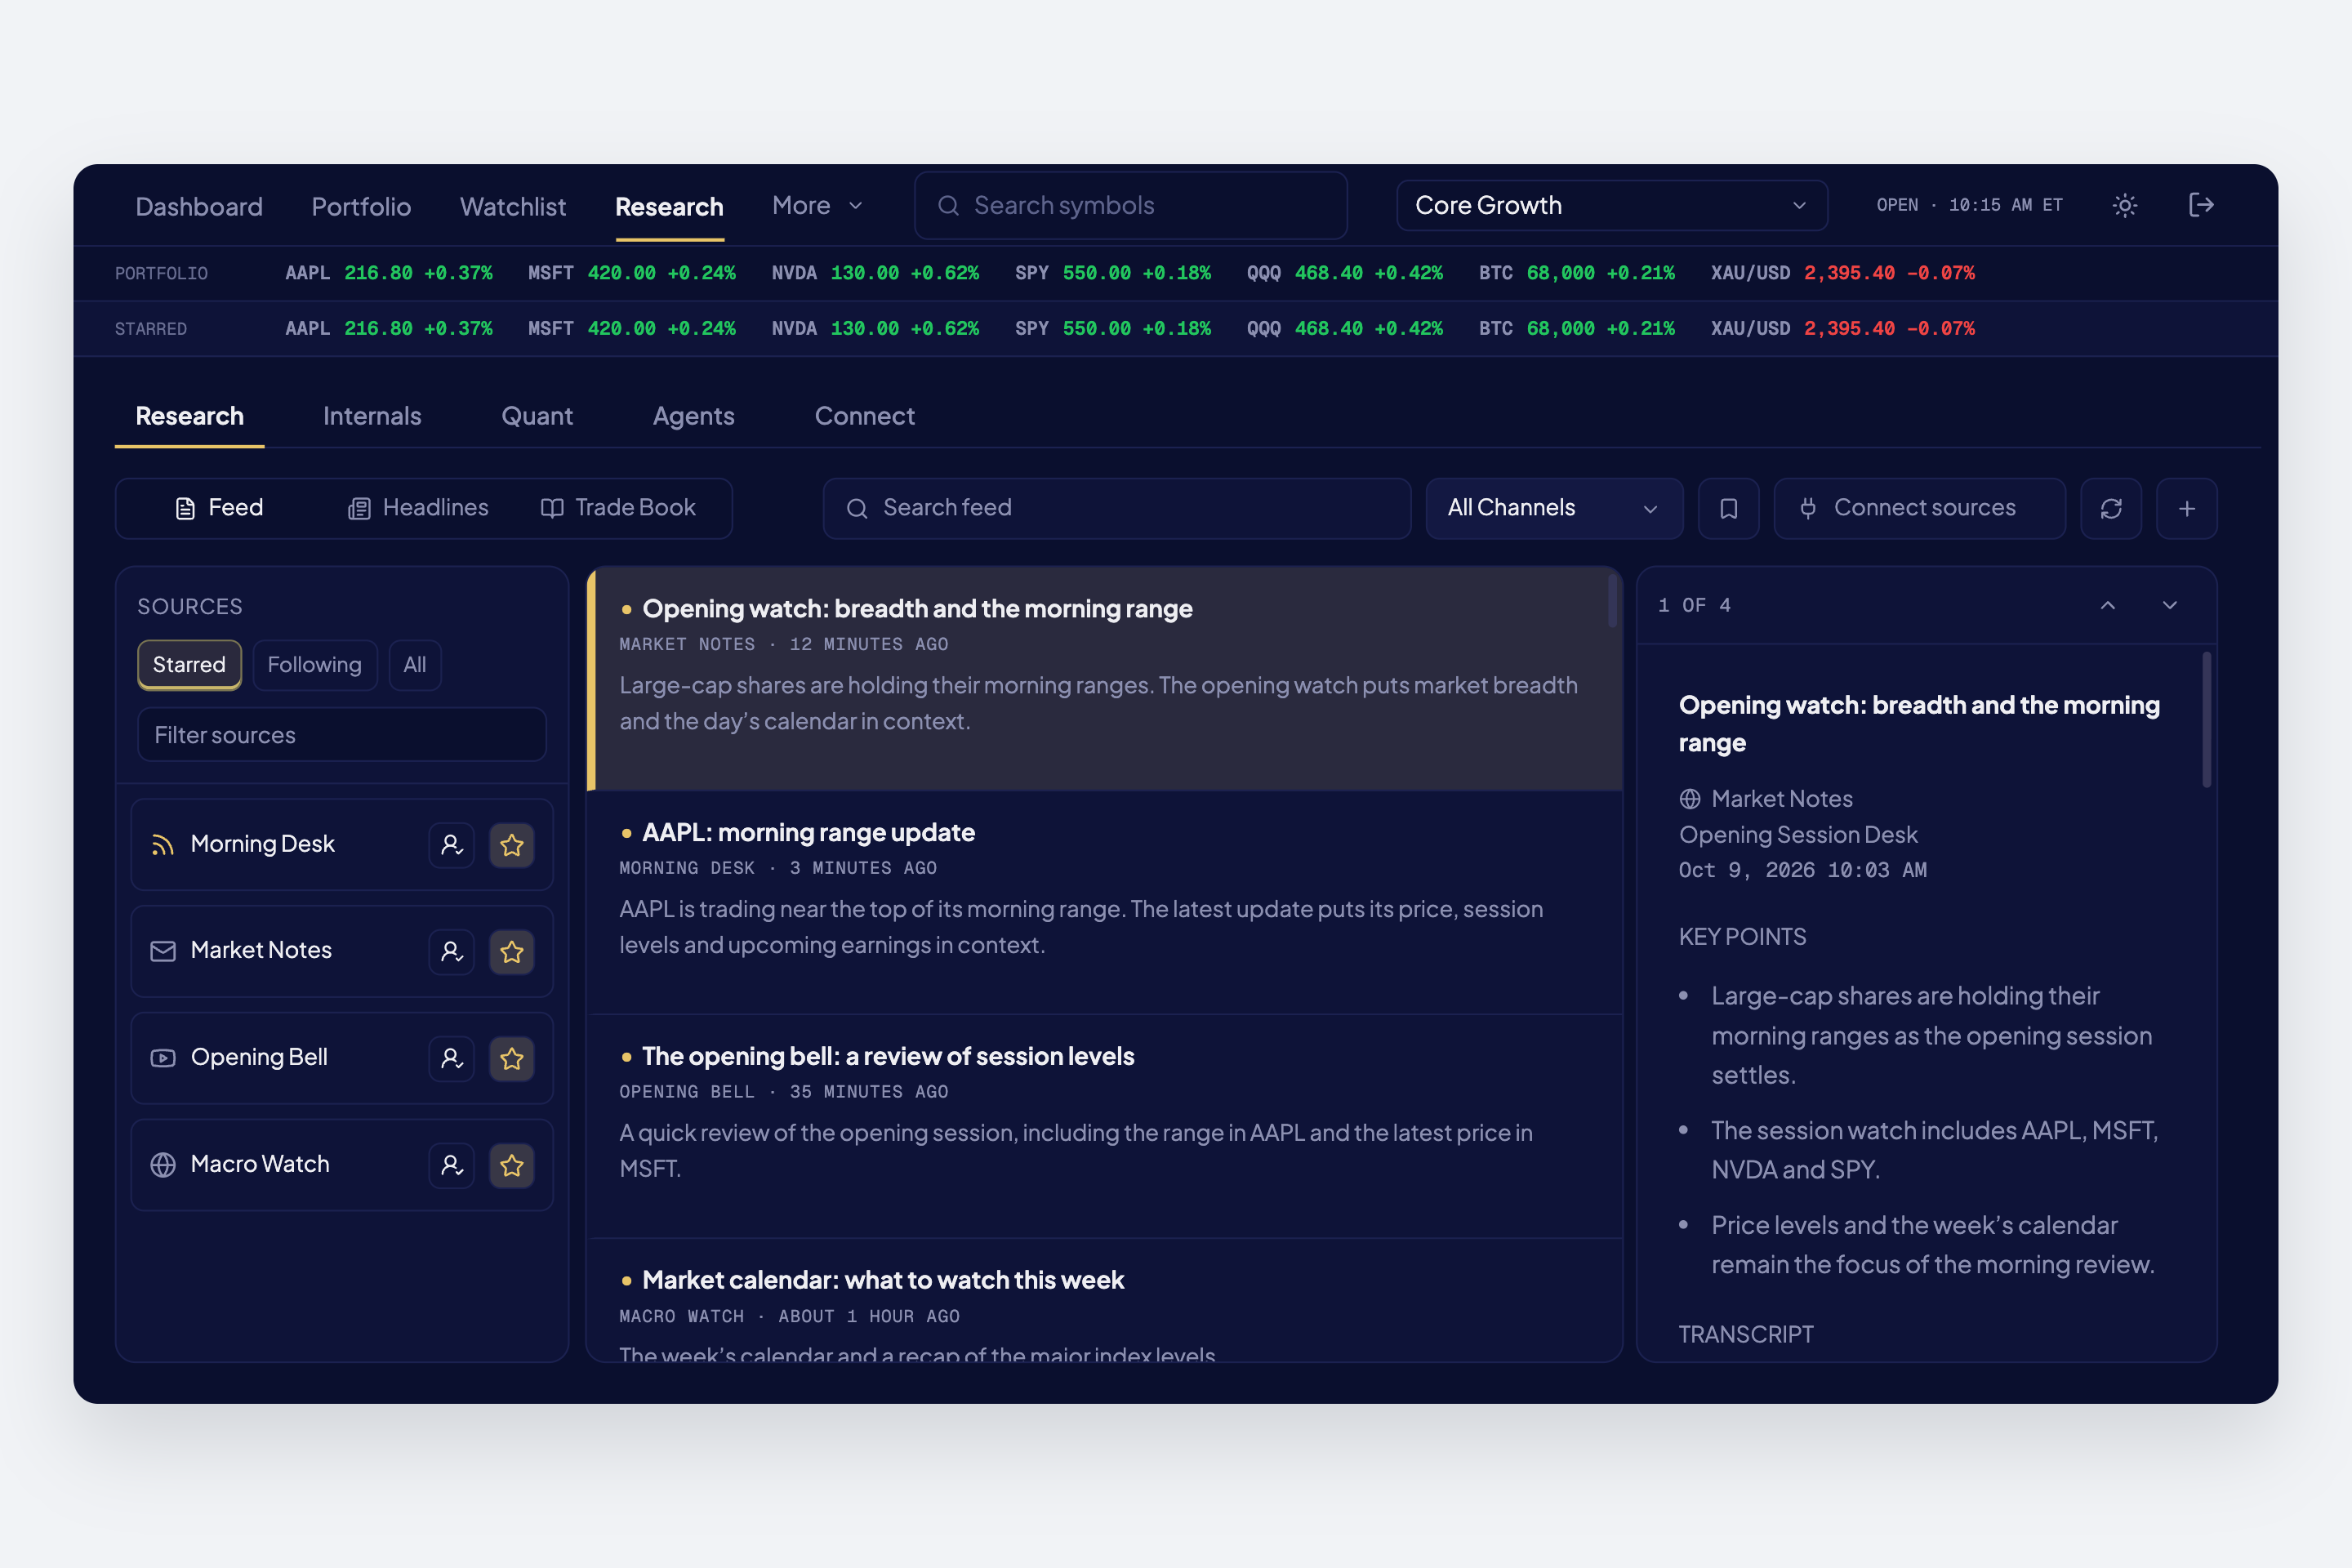Switch to the Headlines view
The width and height of the screenshot is (2352, 1568).
(x=418, y=508)
